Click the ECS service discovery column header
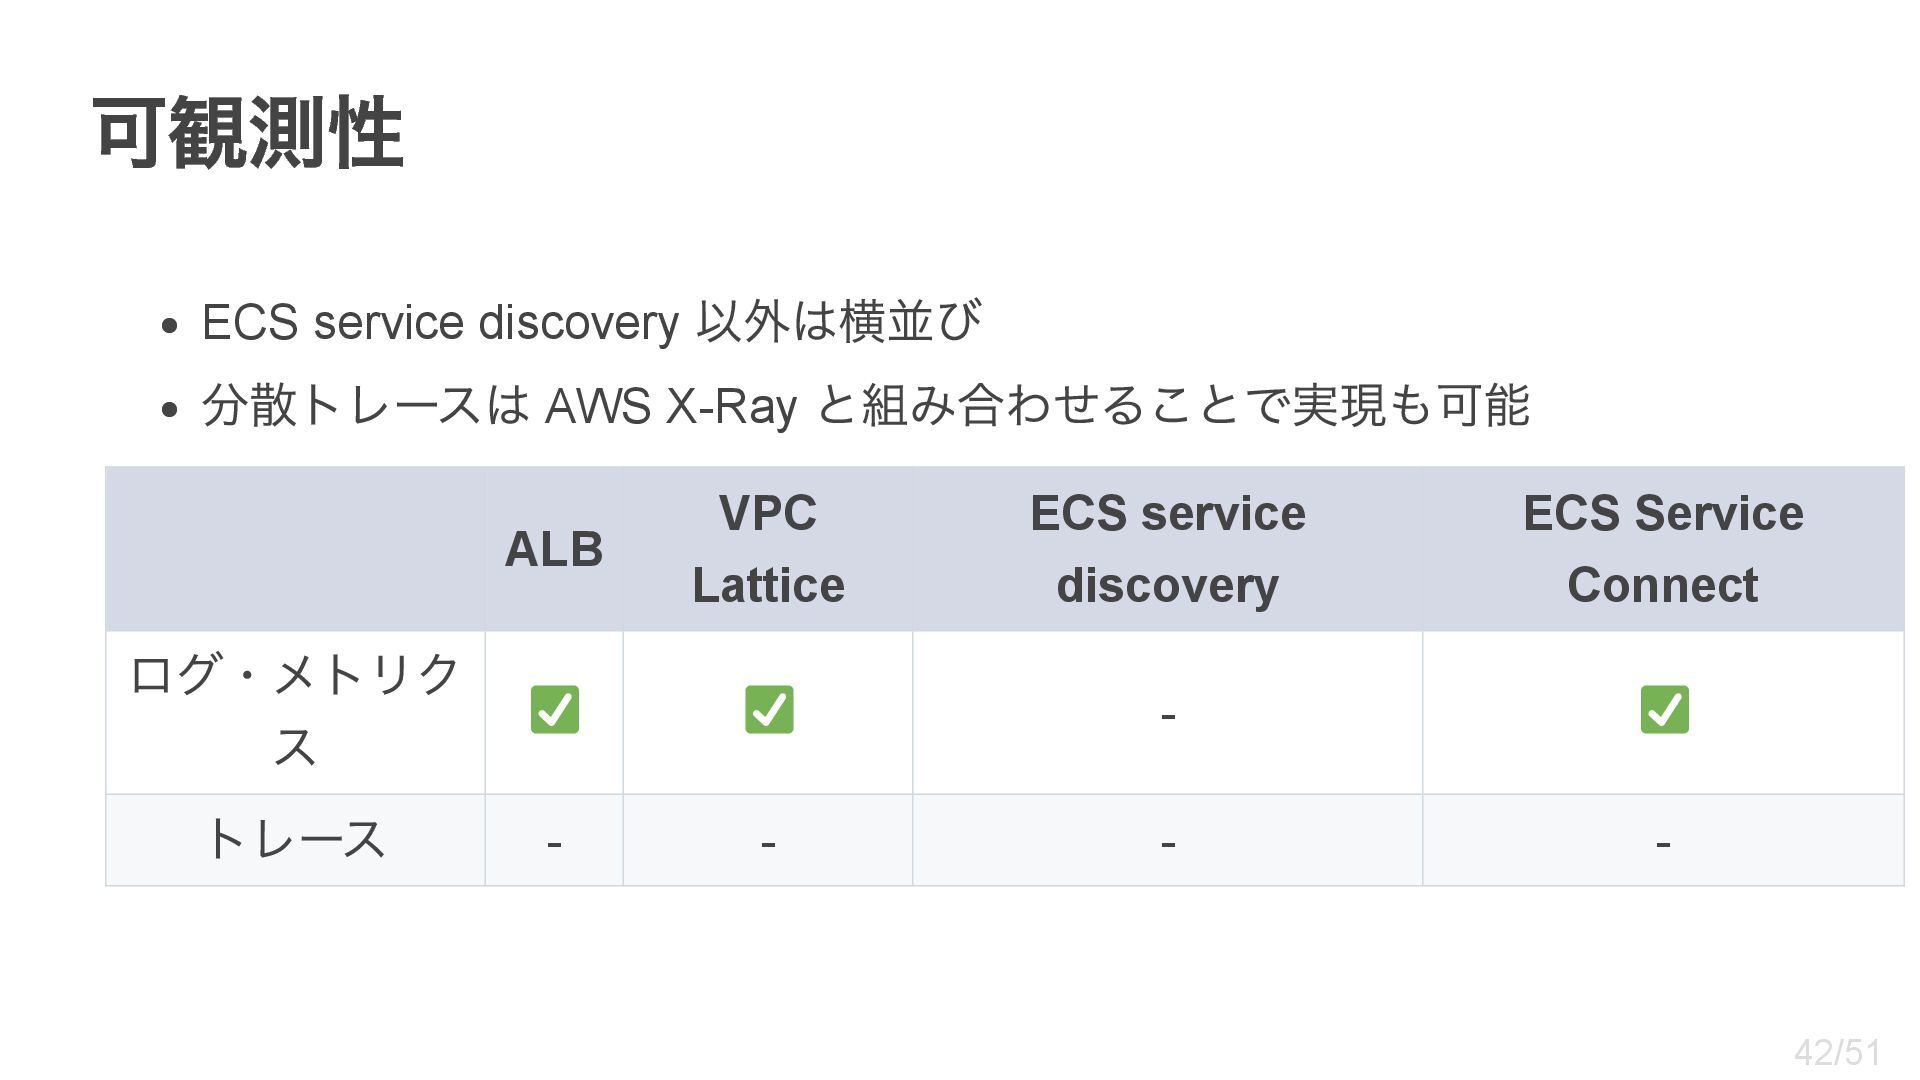The width and height of the screenshot is (1920, 1080). point(1168,549)
